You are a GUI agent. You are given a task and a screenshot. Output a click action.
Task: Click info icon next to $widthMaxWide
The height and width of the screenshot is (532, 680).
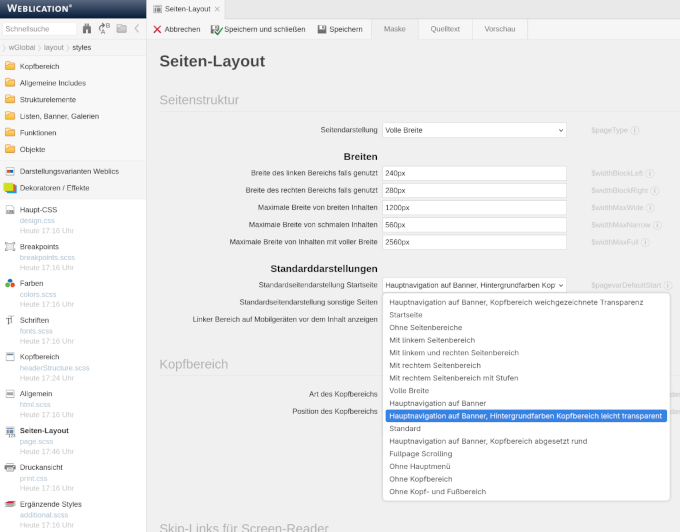pos(650,208)
